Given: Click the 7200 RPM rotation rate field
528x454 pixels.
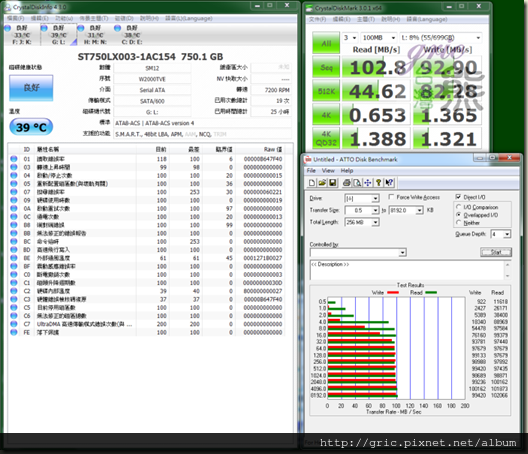Looking at the screenshot, I should point(271,90).
